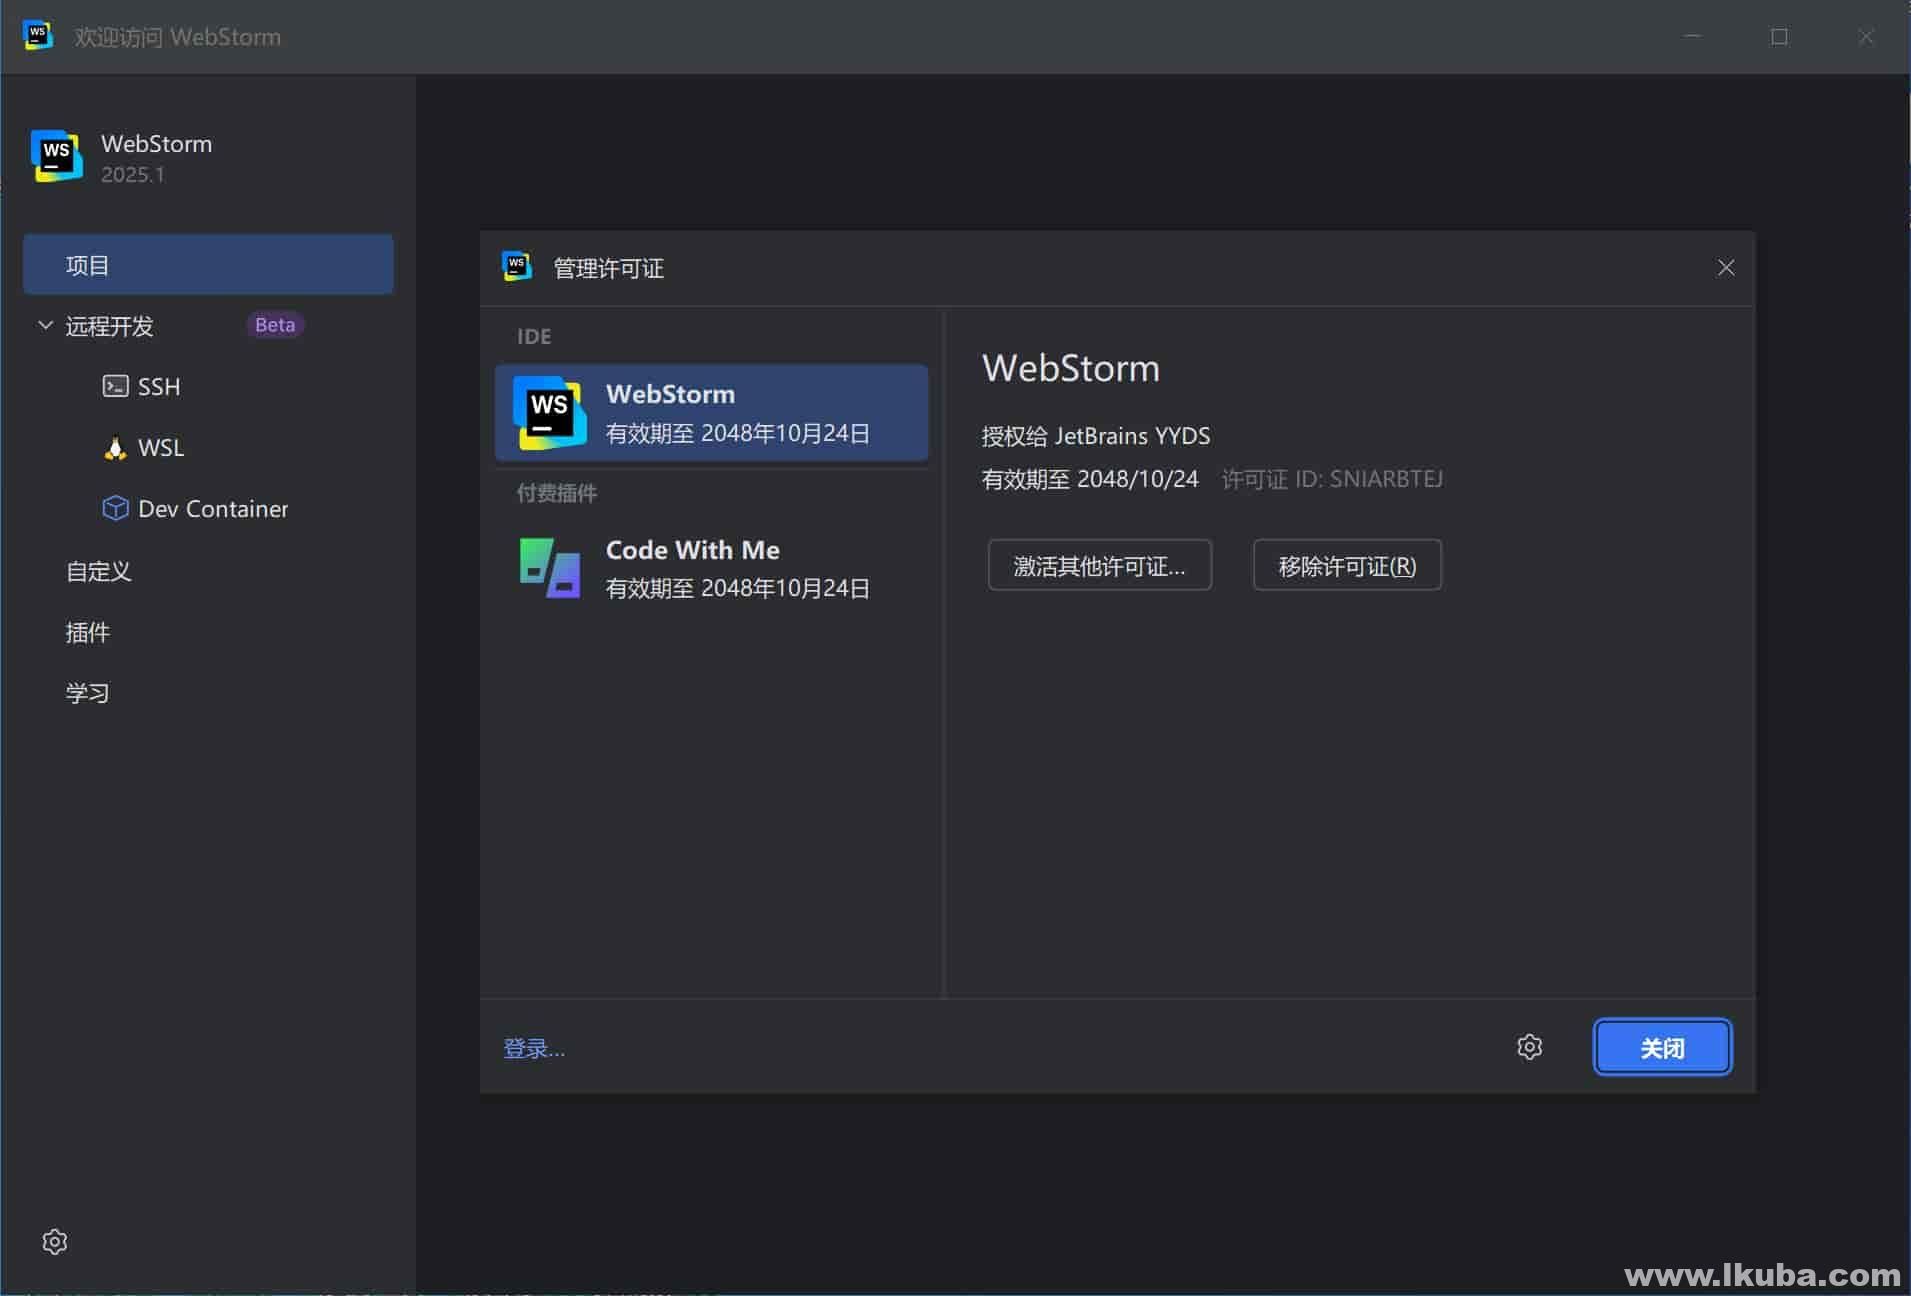Click the WebStorm logo in sidebar header
This screenshot has height=1296, width=1911.
click(x=57, y=156)
